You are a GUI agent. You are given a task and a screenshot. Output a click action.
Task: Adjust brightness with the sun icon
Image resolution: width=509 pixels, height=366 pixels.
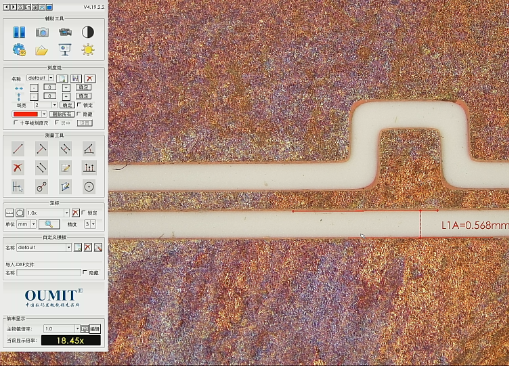coord(88,50)
